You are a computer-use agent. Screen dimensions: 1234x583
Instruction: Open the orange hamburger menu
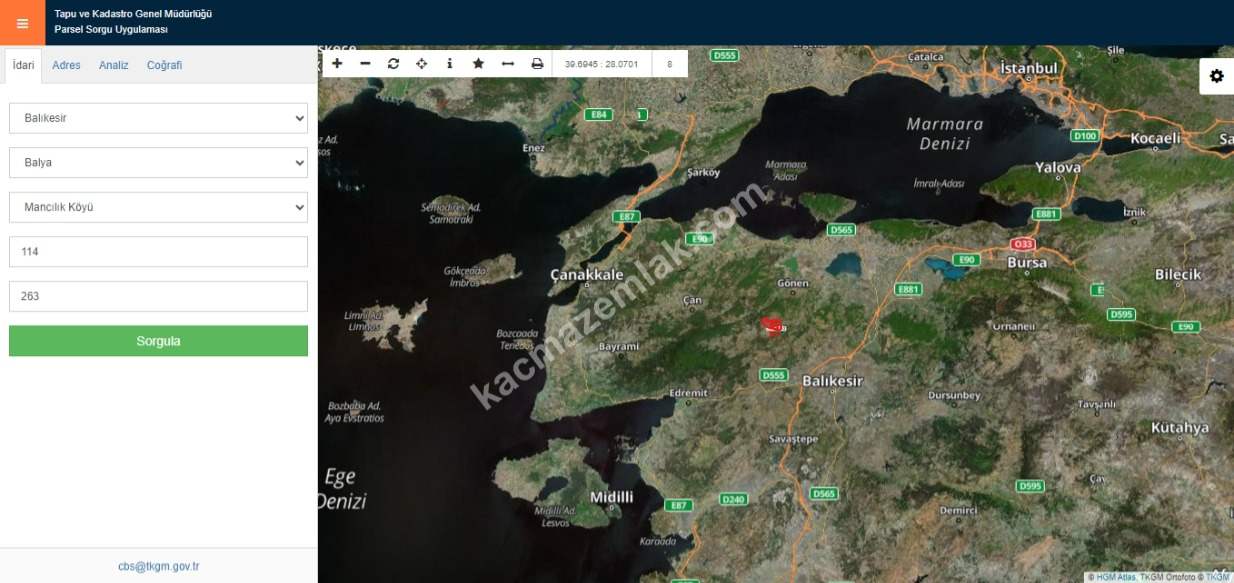[22, 23]
